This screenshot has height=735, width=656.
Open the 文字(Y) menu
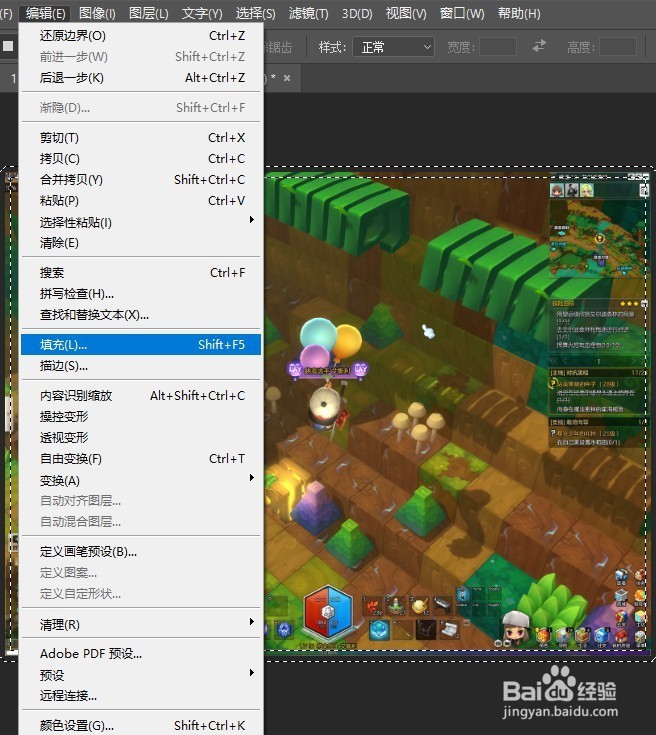202,13
